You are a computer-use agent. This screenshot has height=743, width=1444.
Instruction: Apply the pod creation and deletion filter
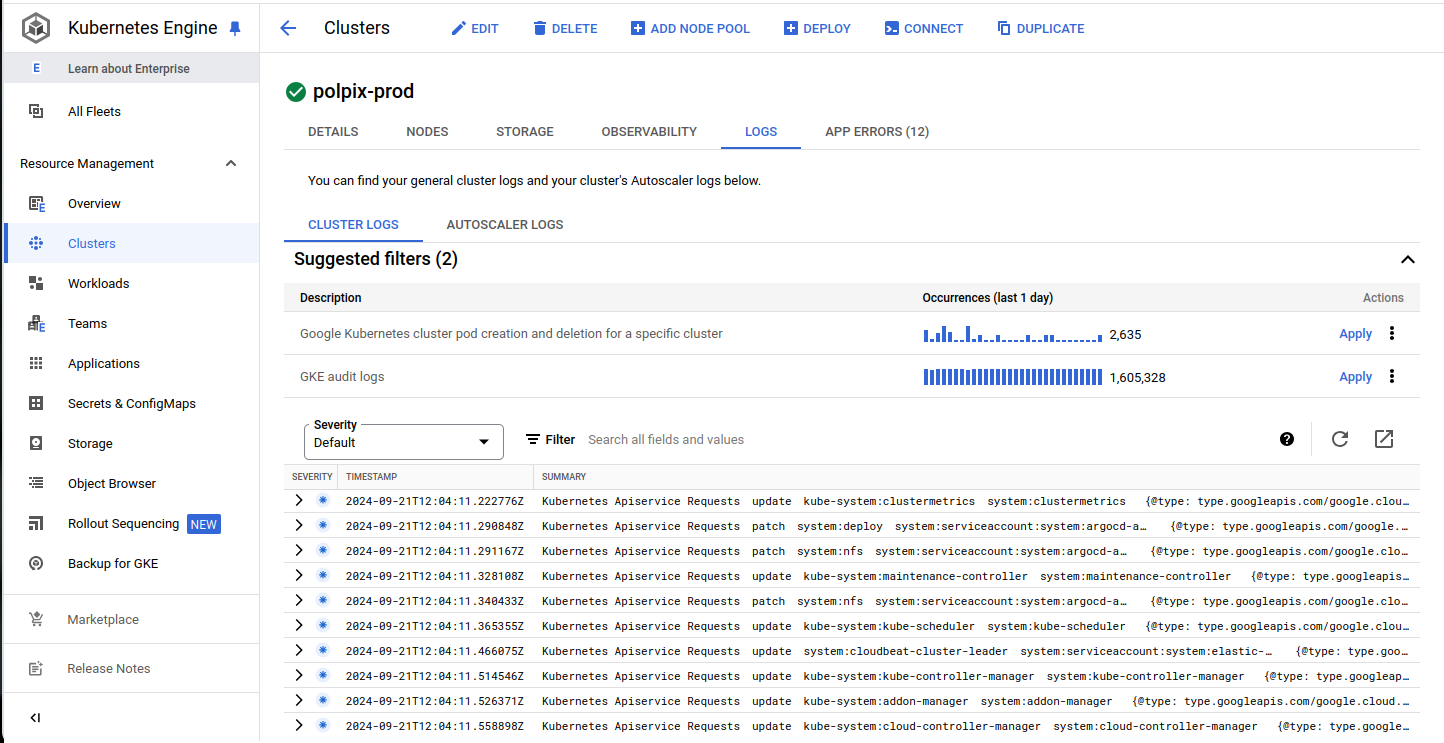point(1355,334)
